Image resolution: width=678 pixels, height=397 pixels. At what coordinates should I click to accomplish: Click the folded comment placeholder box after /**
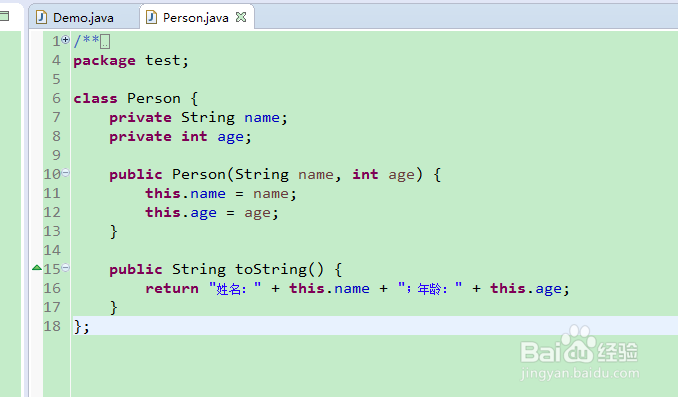105,42
